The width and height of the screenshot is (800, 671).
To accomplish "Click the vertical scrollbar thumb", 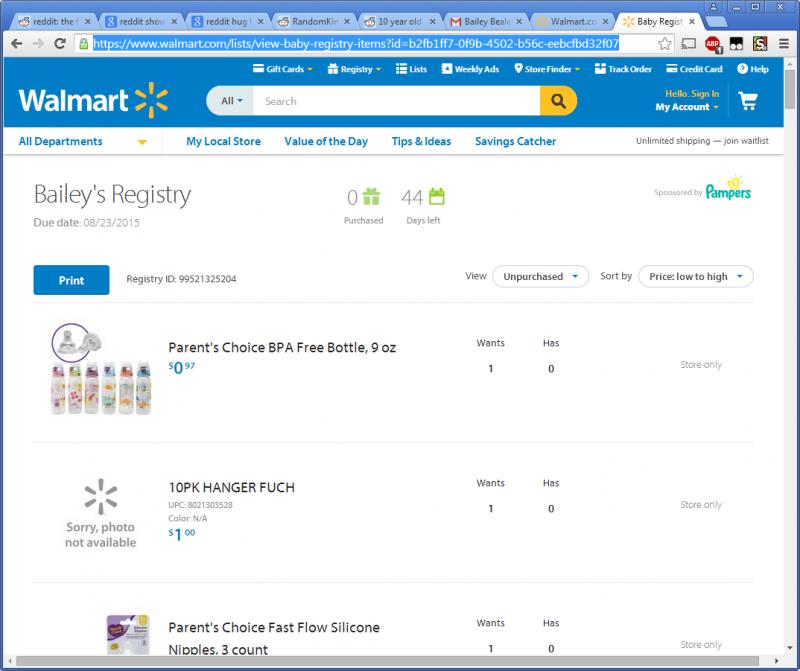I will pos(789,89).
